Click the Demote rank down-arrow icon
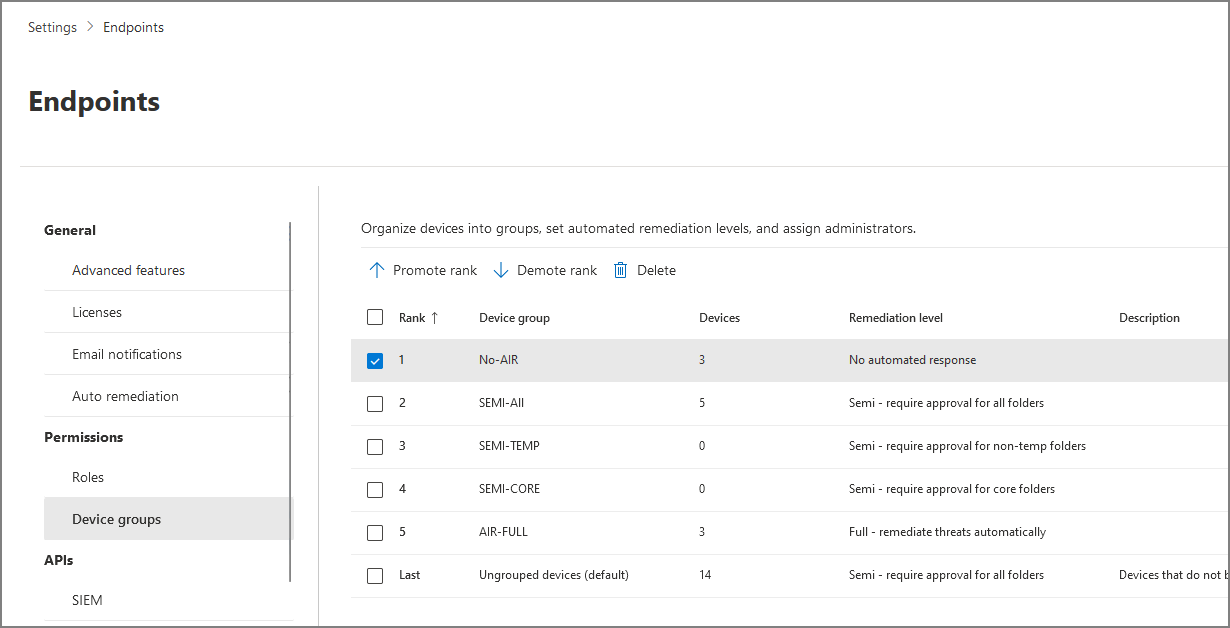 click(501, 270)
